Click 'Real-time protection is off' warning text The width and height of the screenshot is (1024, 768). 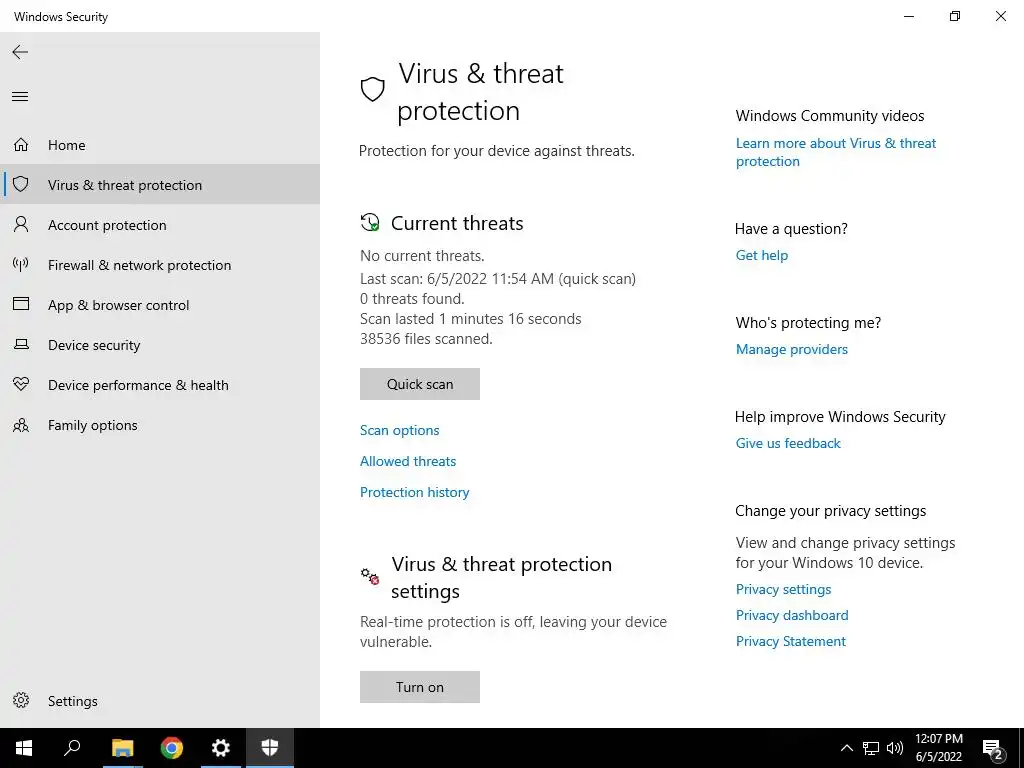click(513, 632)
